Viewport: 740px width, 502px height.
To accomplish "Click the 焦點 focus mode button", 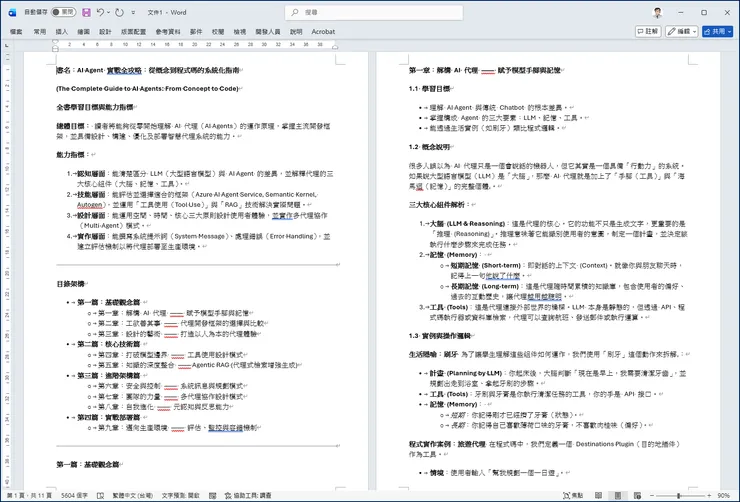I will [573, 495].
